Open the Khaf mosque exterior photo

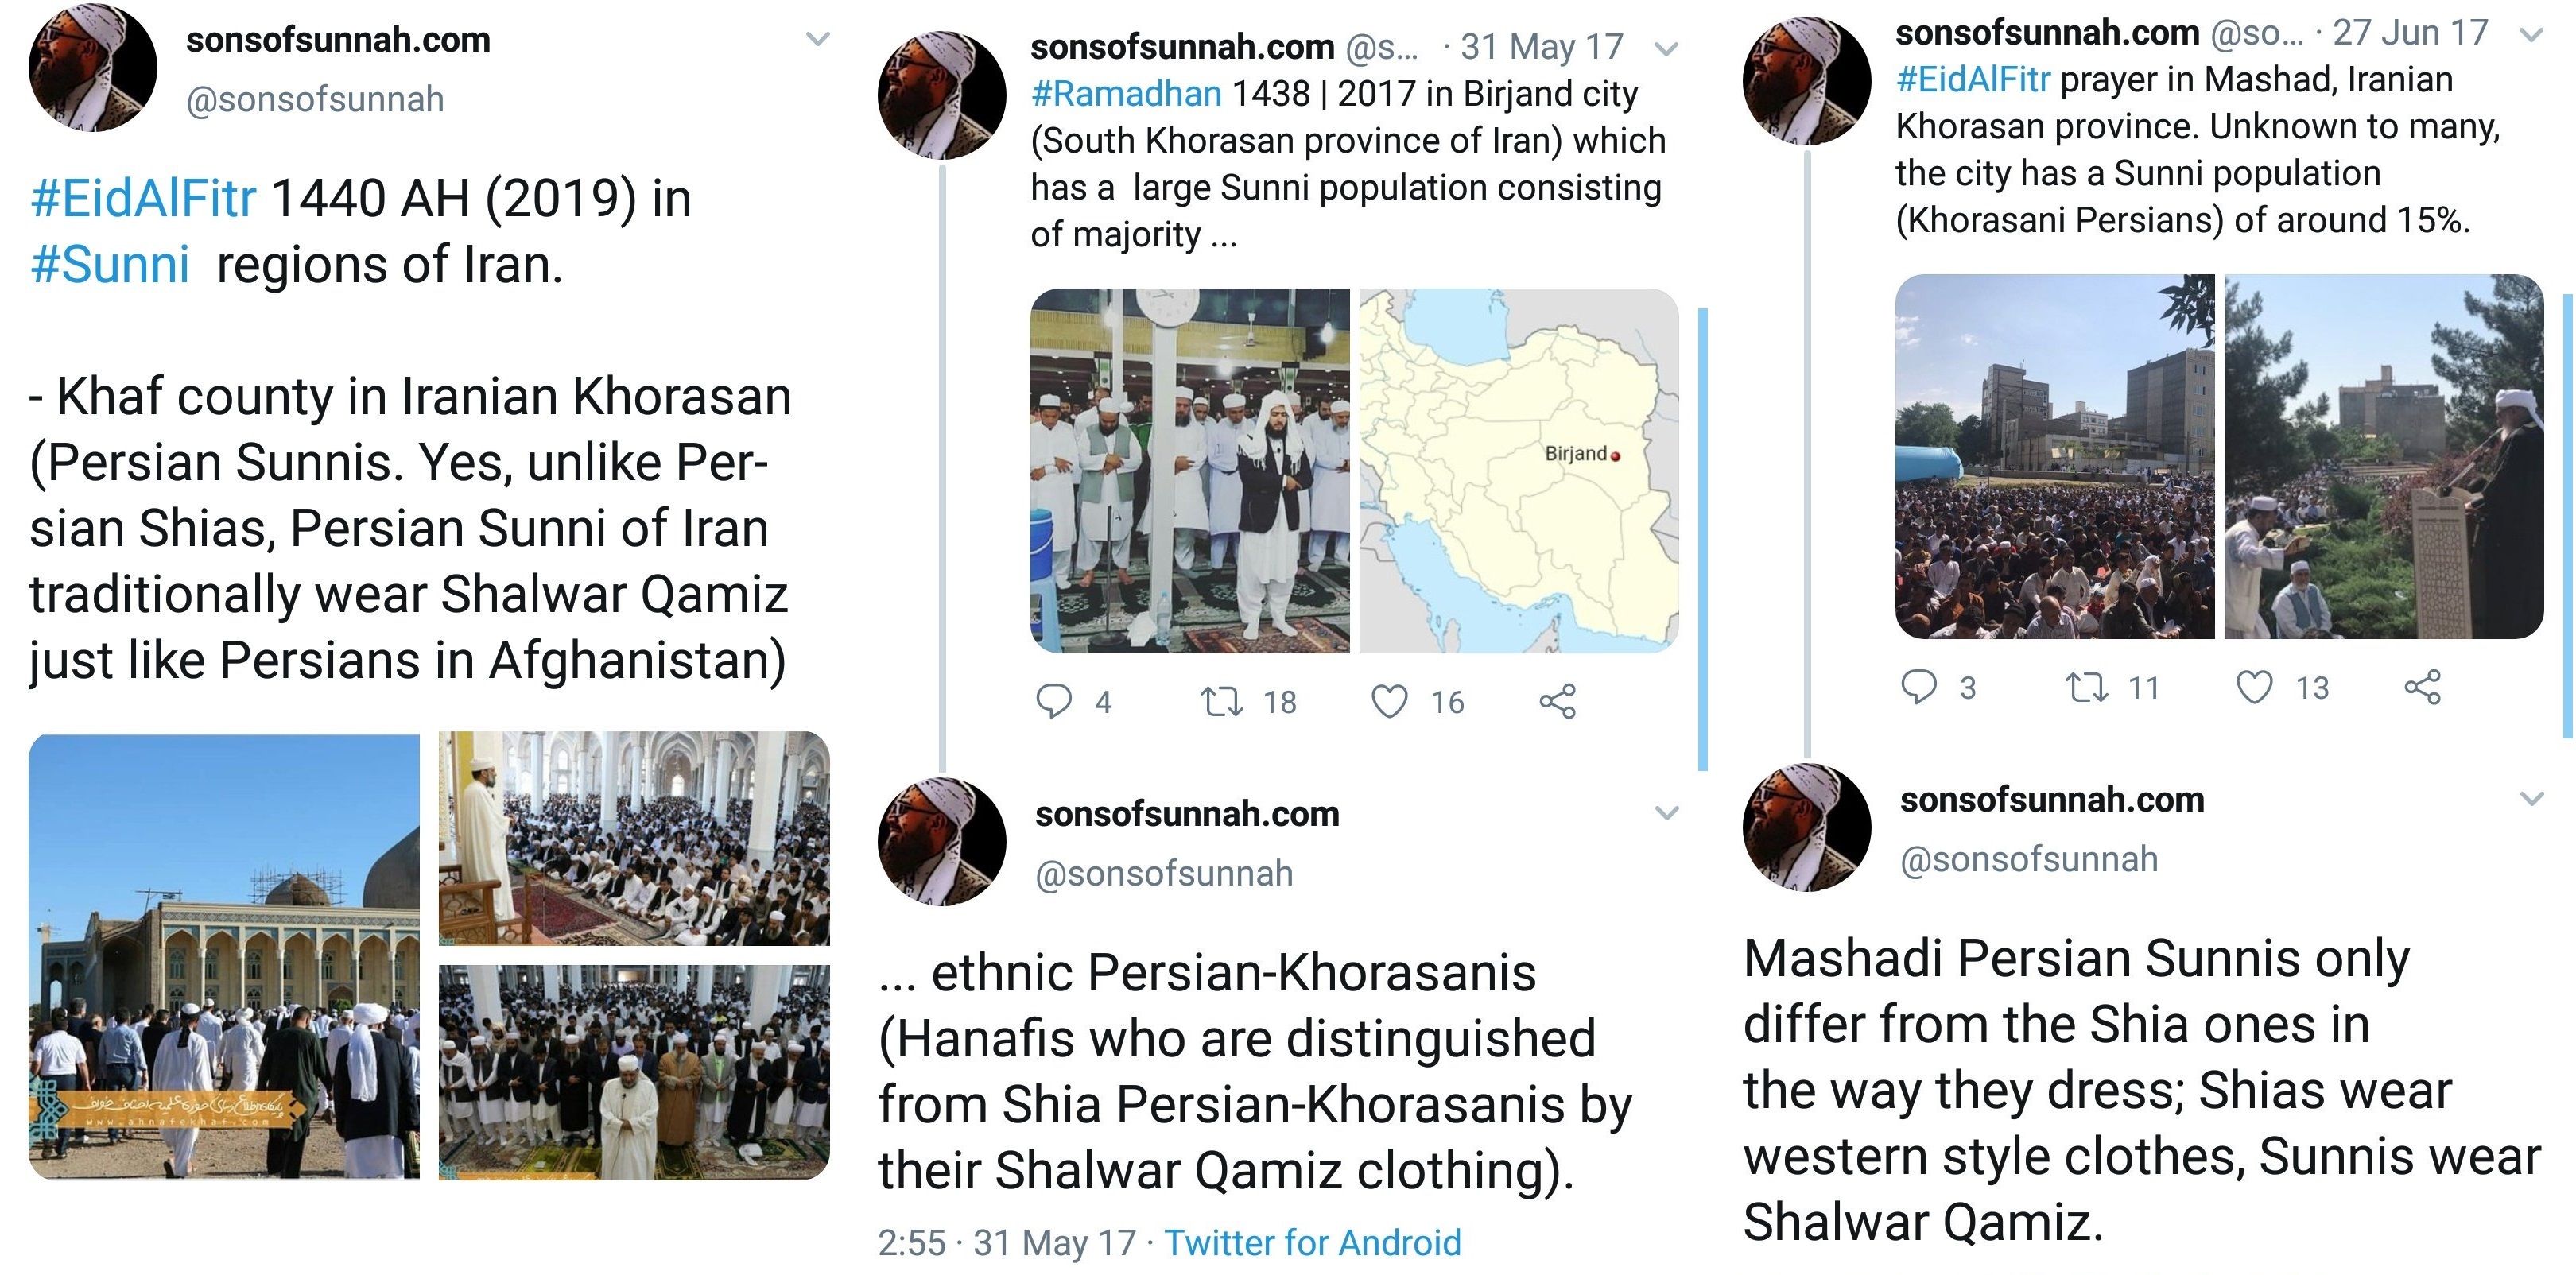(224, 956)
